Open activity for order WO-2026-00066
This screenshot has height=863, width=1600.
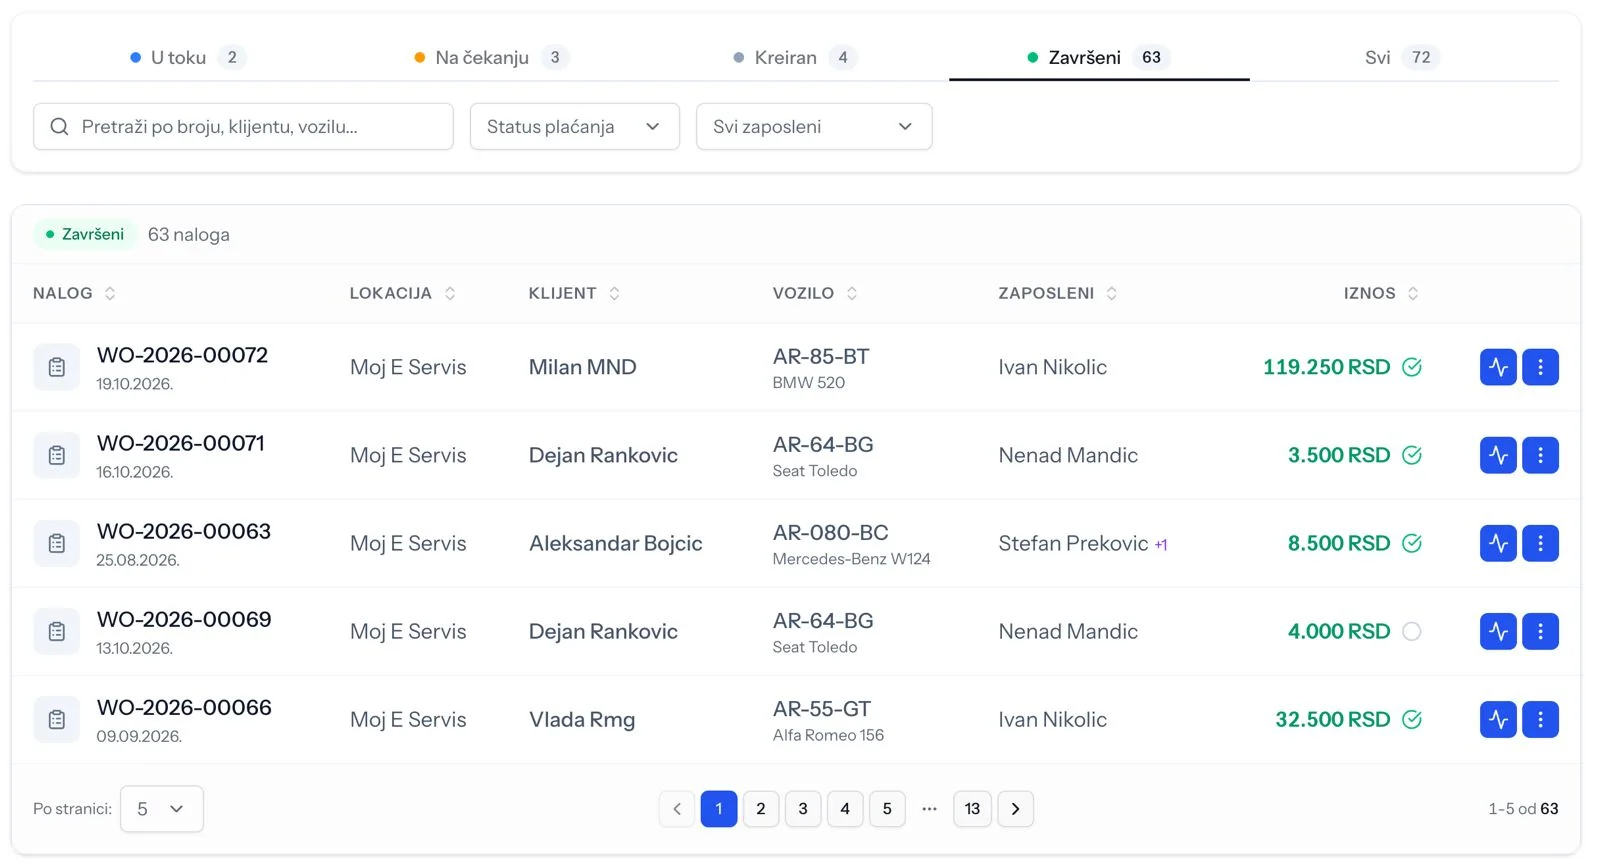(1498, 719)
